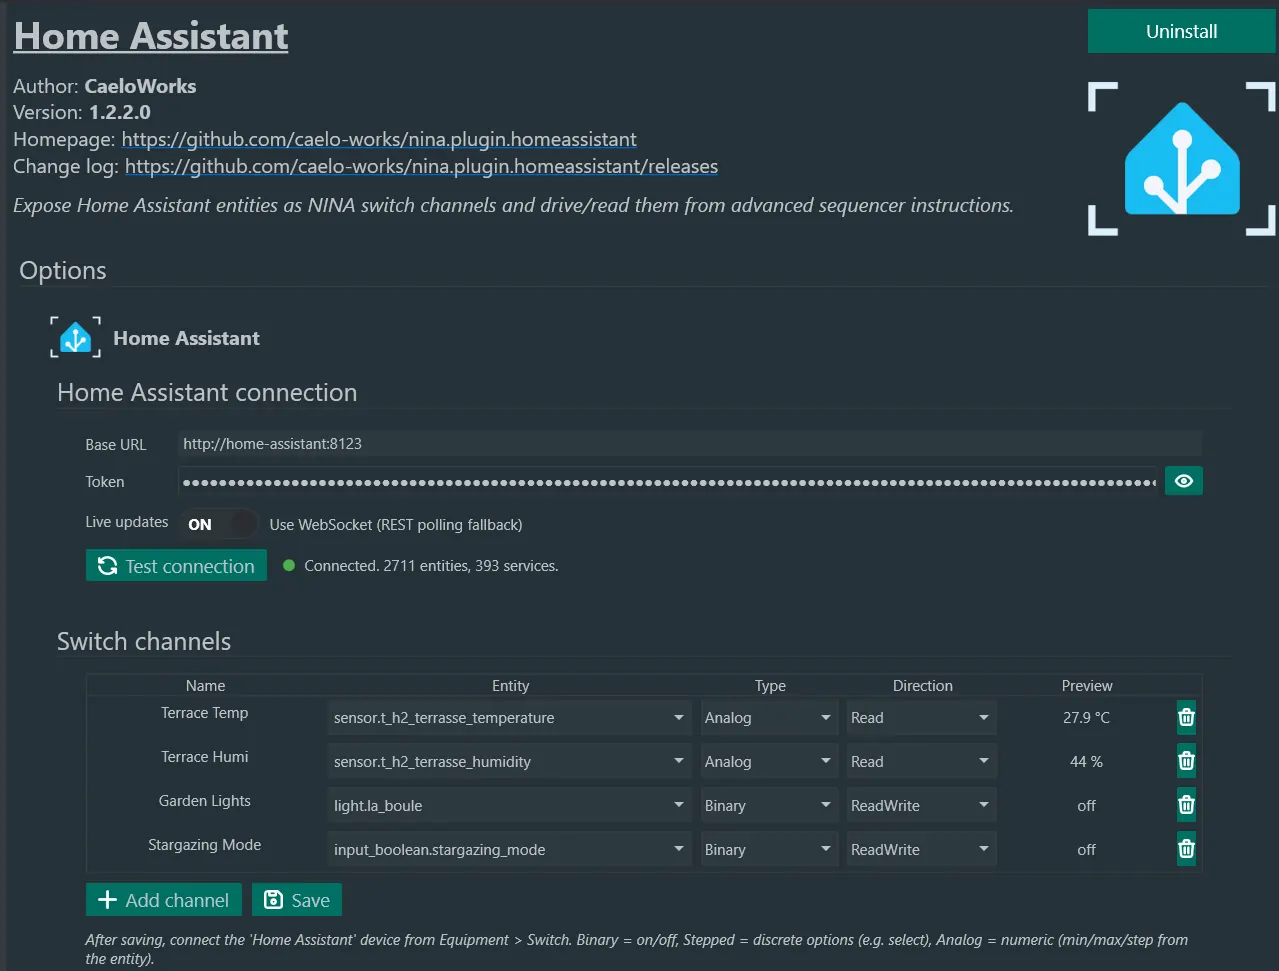This screenshot has width=1279, height=971.
Task: Click the Home Assistant title heading
Action: (x=151, y=36)
